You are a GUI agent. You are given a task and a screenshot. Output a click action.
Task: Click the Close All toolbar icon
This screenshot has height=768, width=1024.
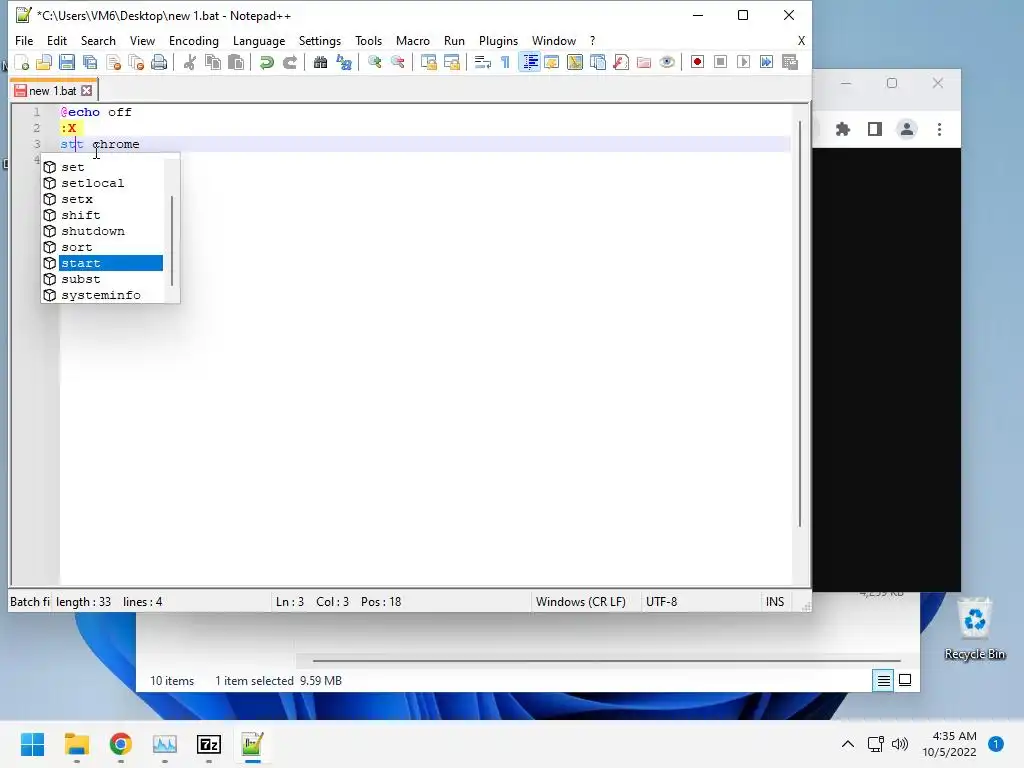click(136, 63)
